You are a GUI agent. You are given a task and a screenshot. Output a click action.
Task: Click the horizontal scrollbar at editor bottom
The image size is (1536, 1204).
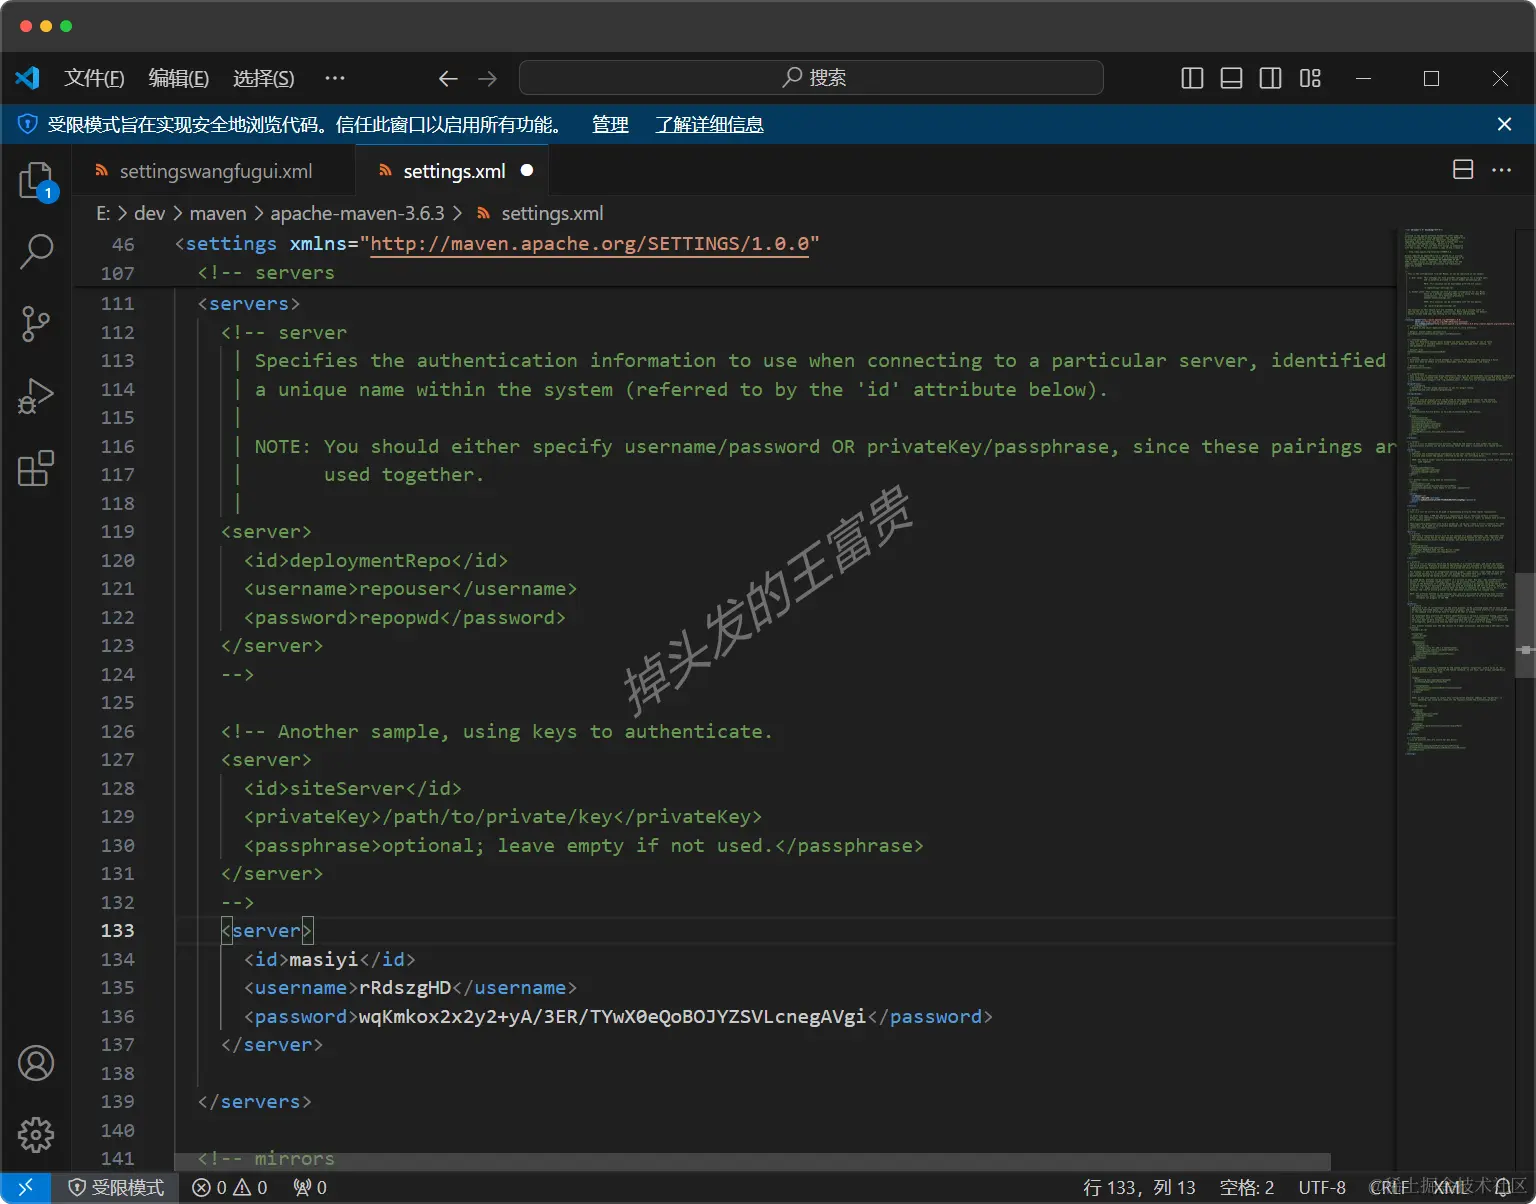752,1161
